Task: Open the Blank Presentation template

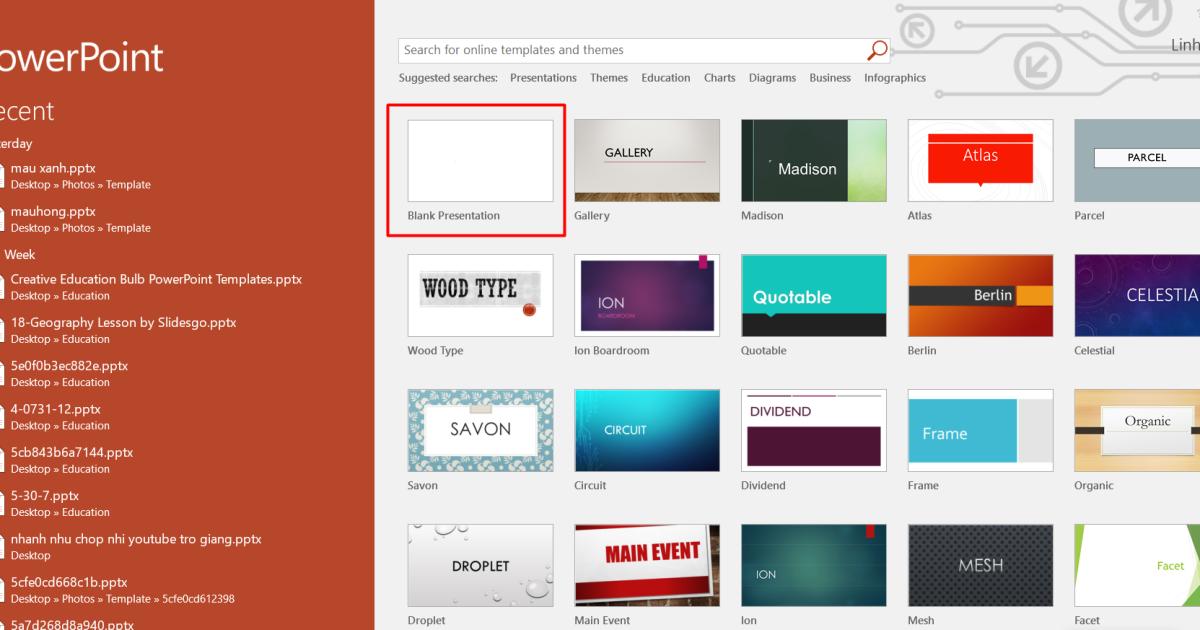Action: 480,160
